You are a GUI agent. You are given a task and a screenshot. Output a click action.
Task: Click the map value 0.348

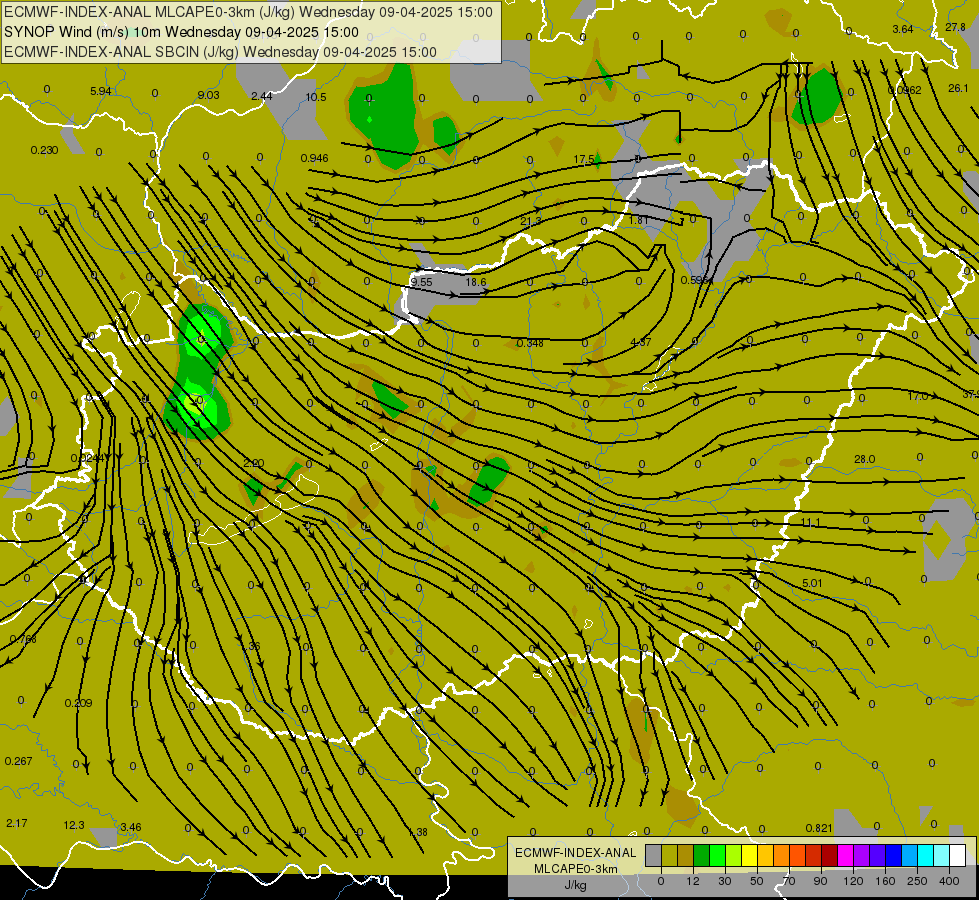pos(530,343)
